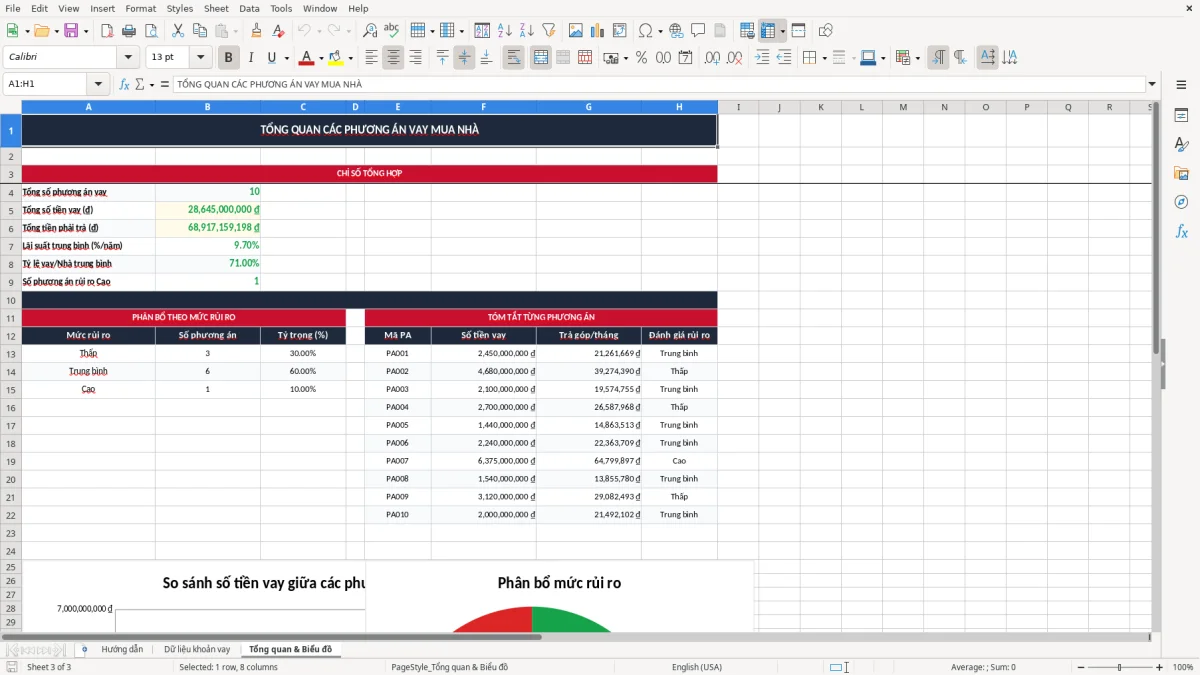Toggle Align Left
Image resolution: width=1200 pixels, height=675 pixels.
click(x=371, y=58)
